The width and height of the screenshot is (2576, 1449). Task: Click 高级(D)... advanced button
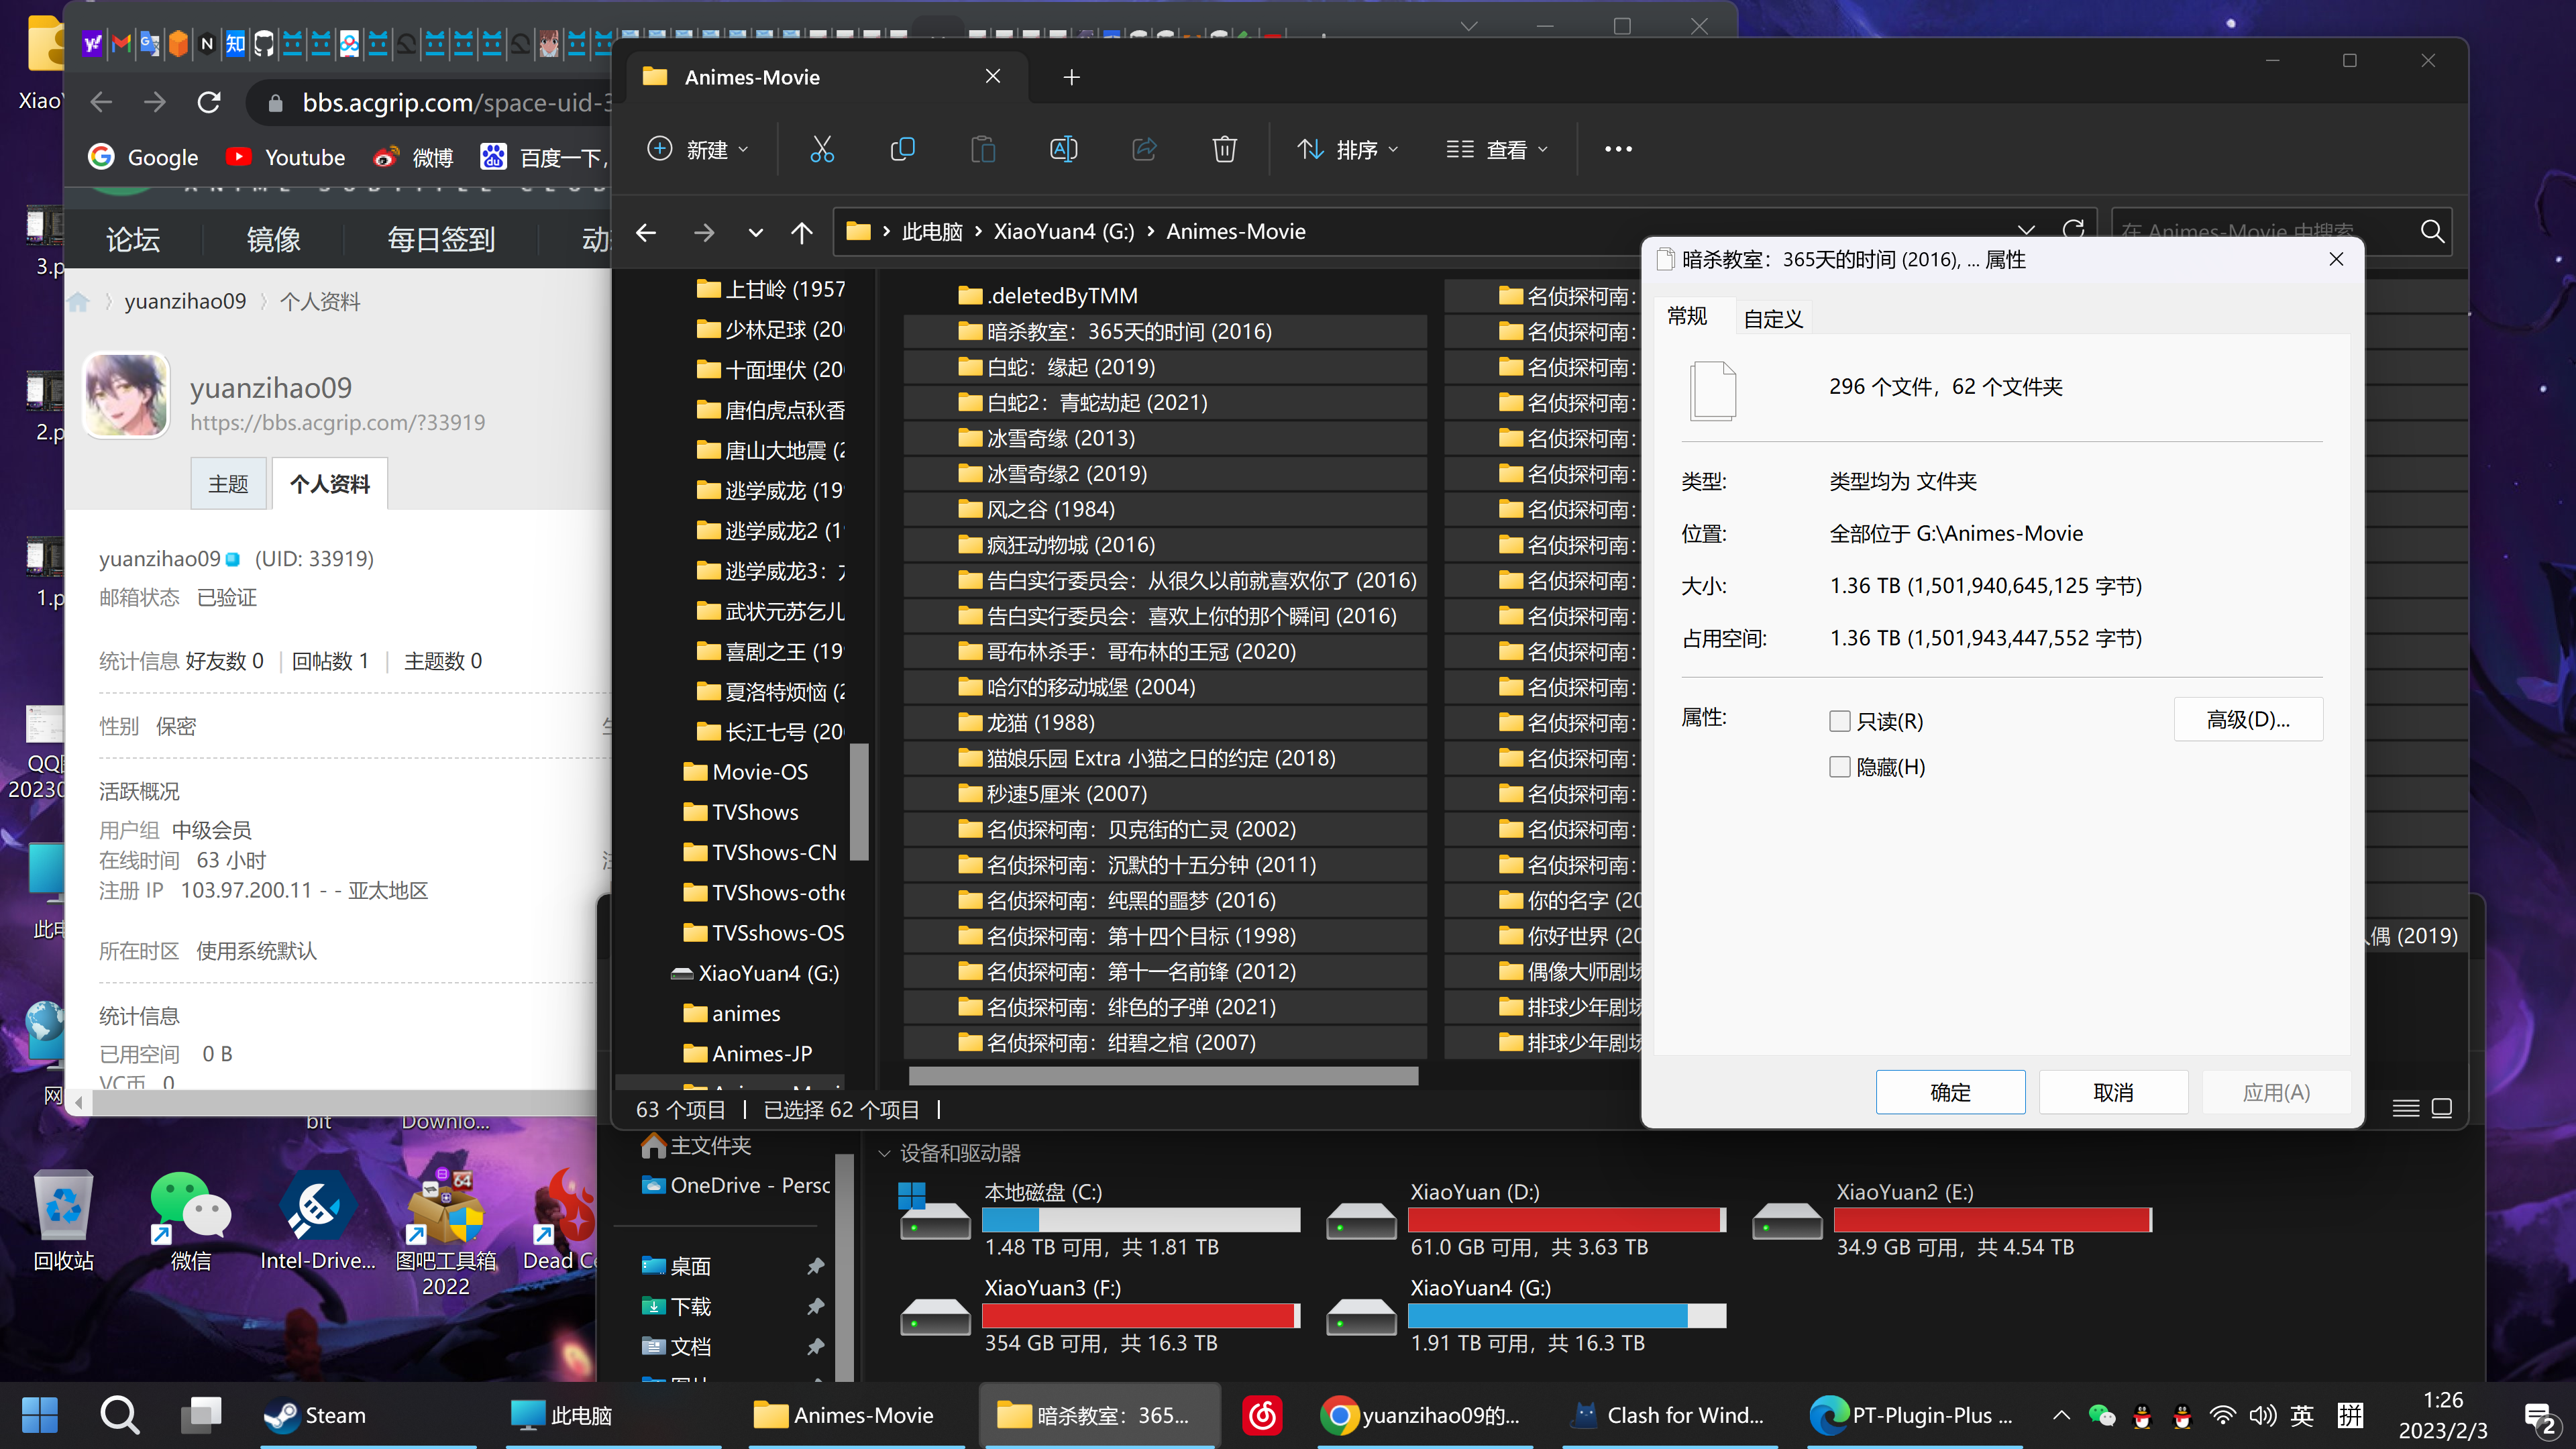2248,719
